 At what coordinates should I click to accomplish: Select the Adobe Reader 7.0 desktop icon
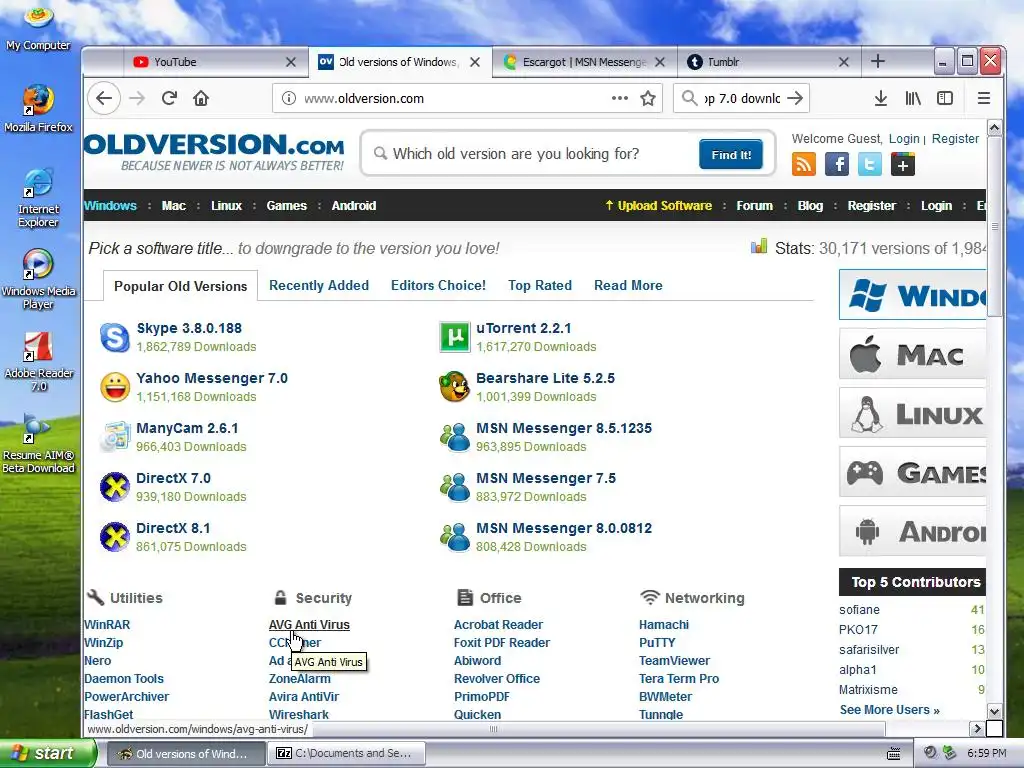tap(39, 361)
